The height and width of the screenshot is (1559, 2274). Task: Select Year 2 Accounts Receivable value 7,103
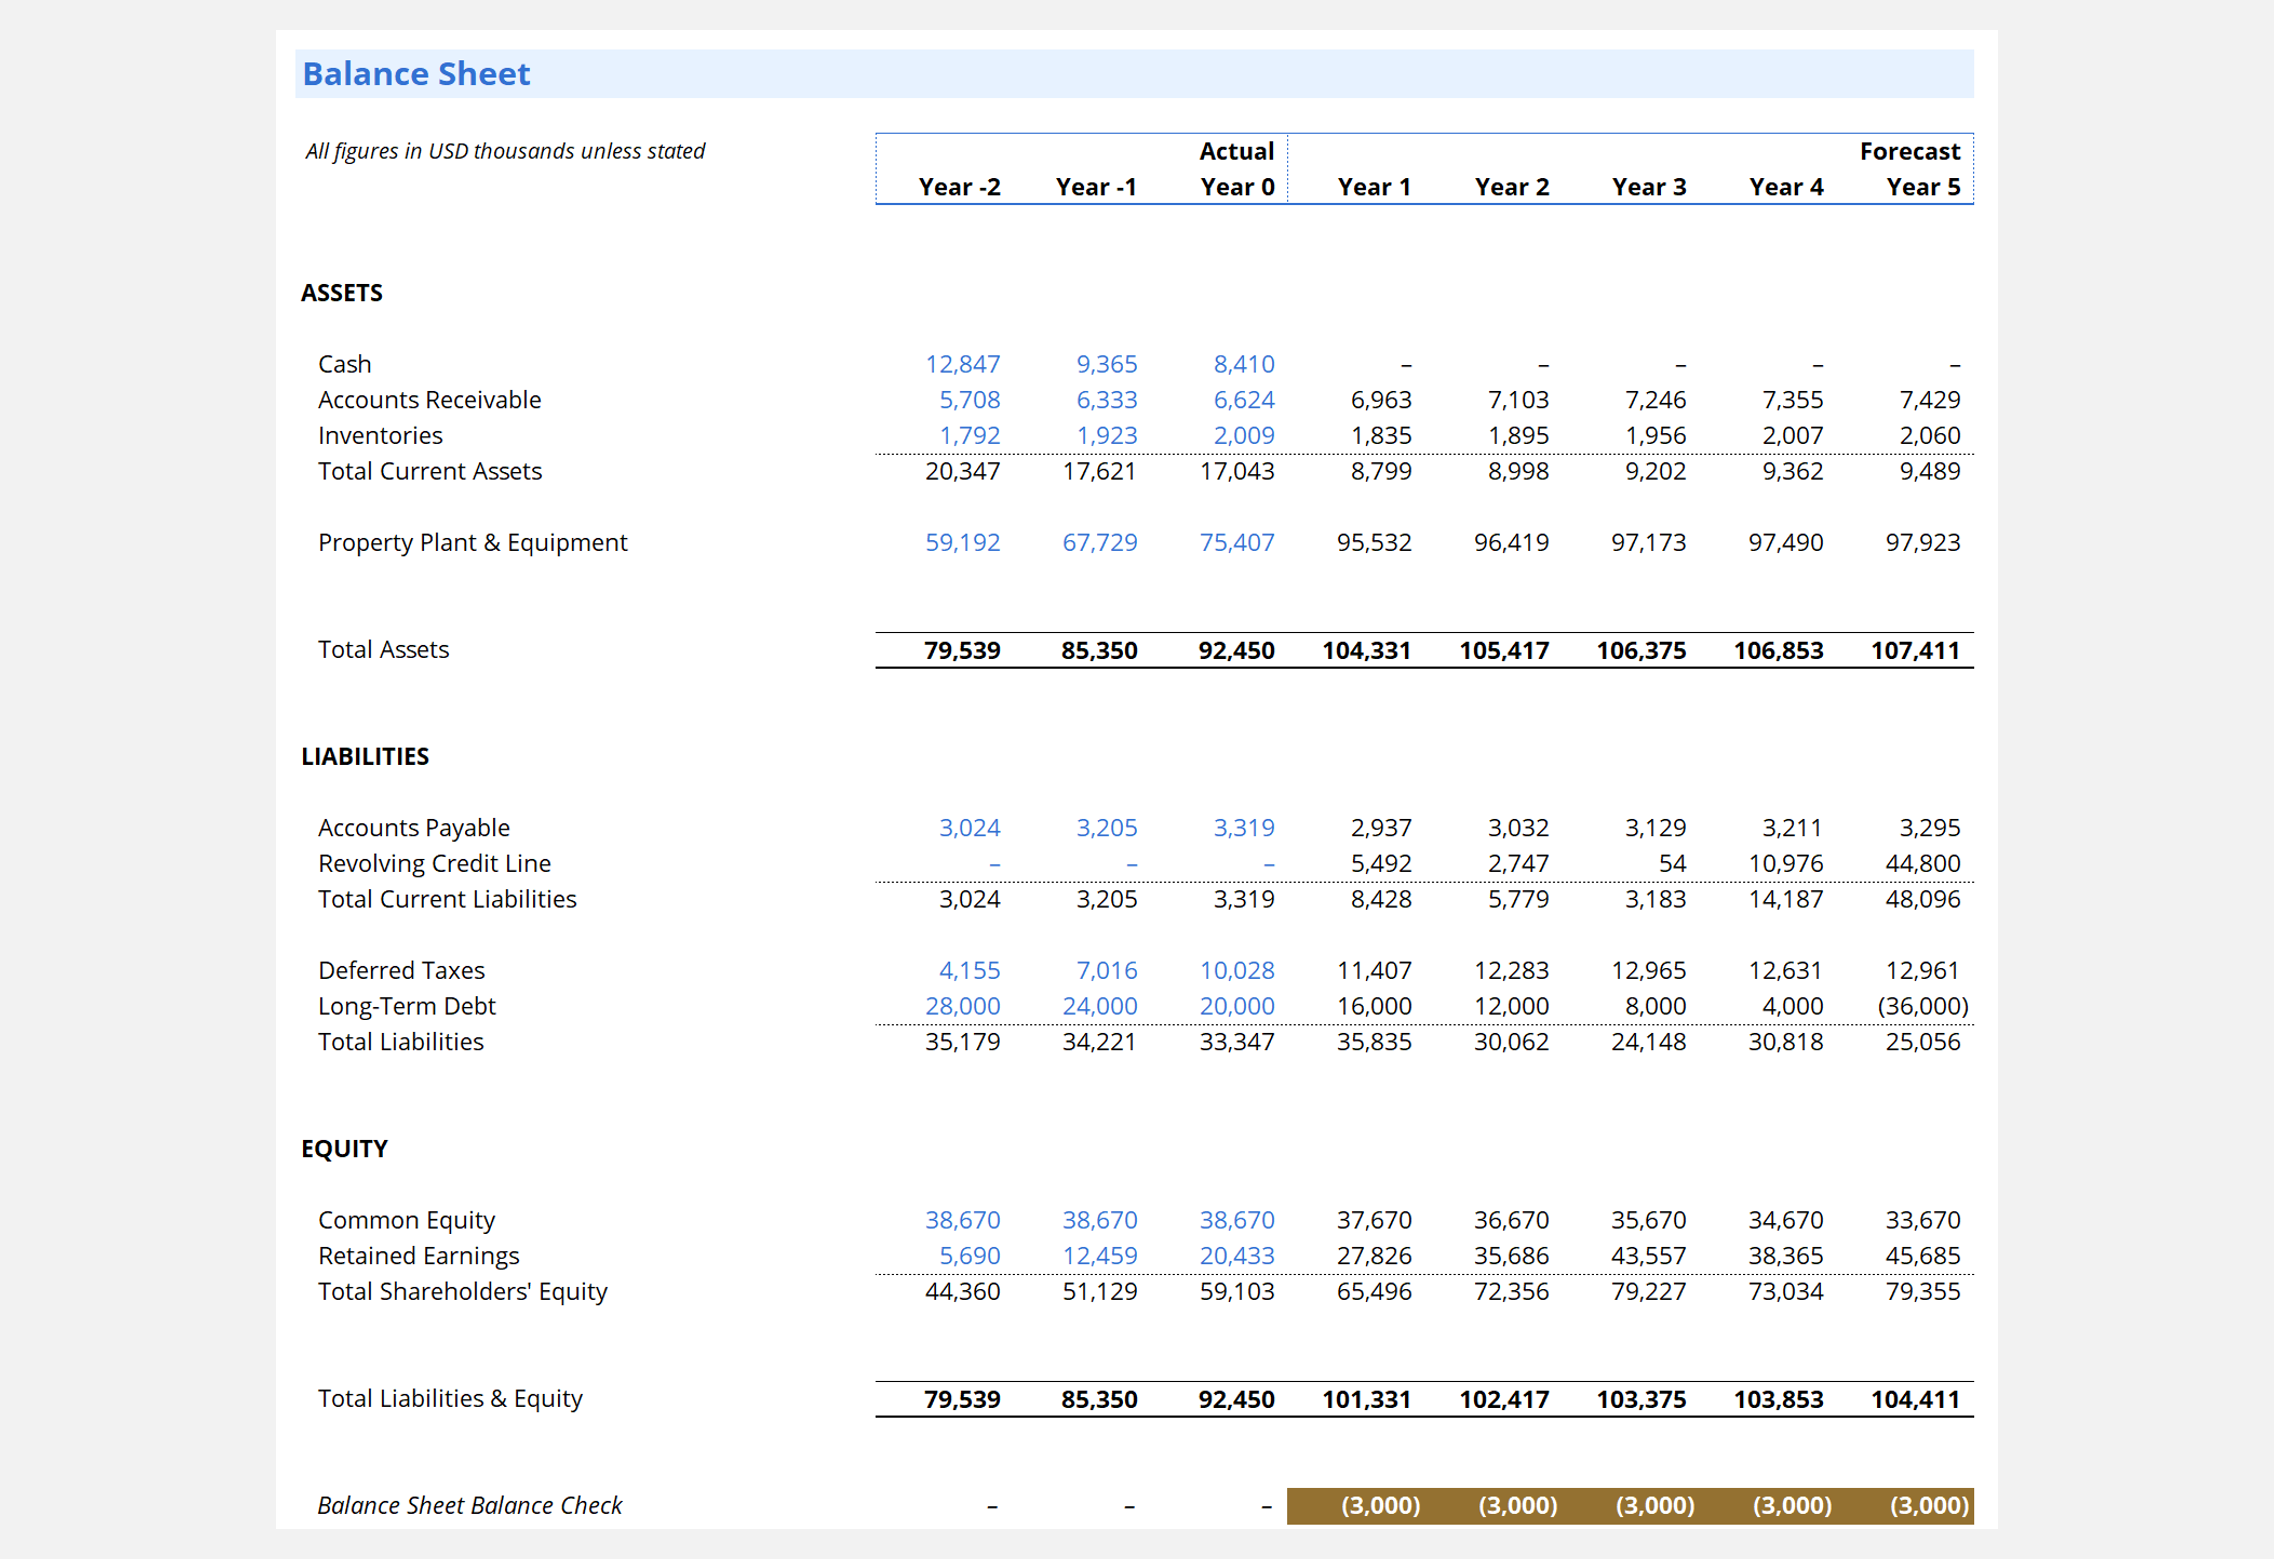[x=1517, y=400]
